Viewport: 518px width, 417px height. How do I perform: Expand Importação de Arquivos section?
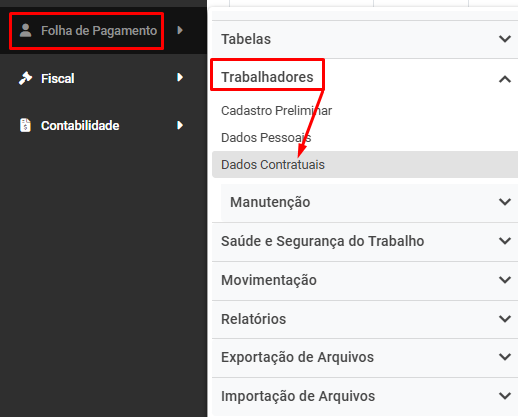(x=365, y=396)
